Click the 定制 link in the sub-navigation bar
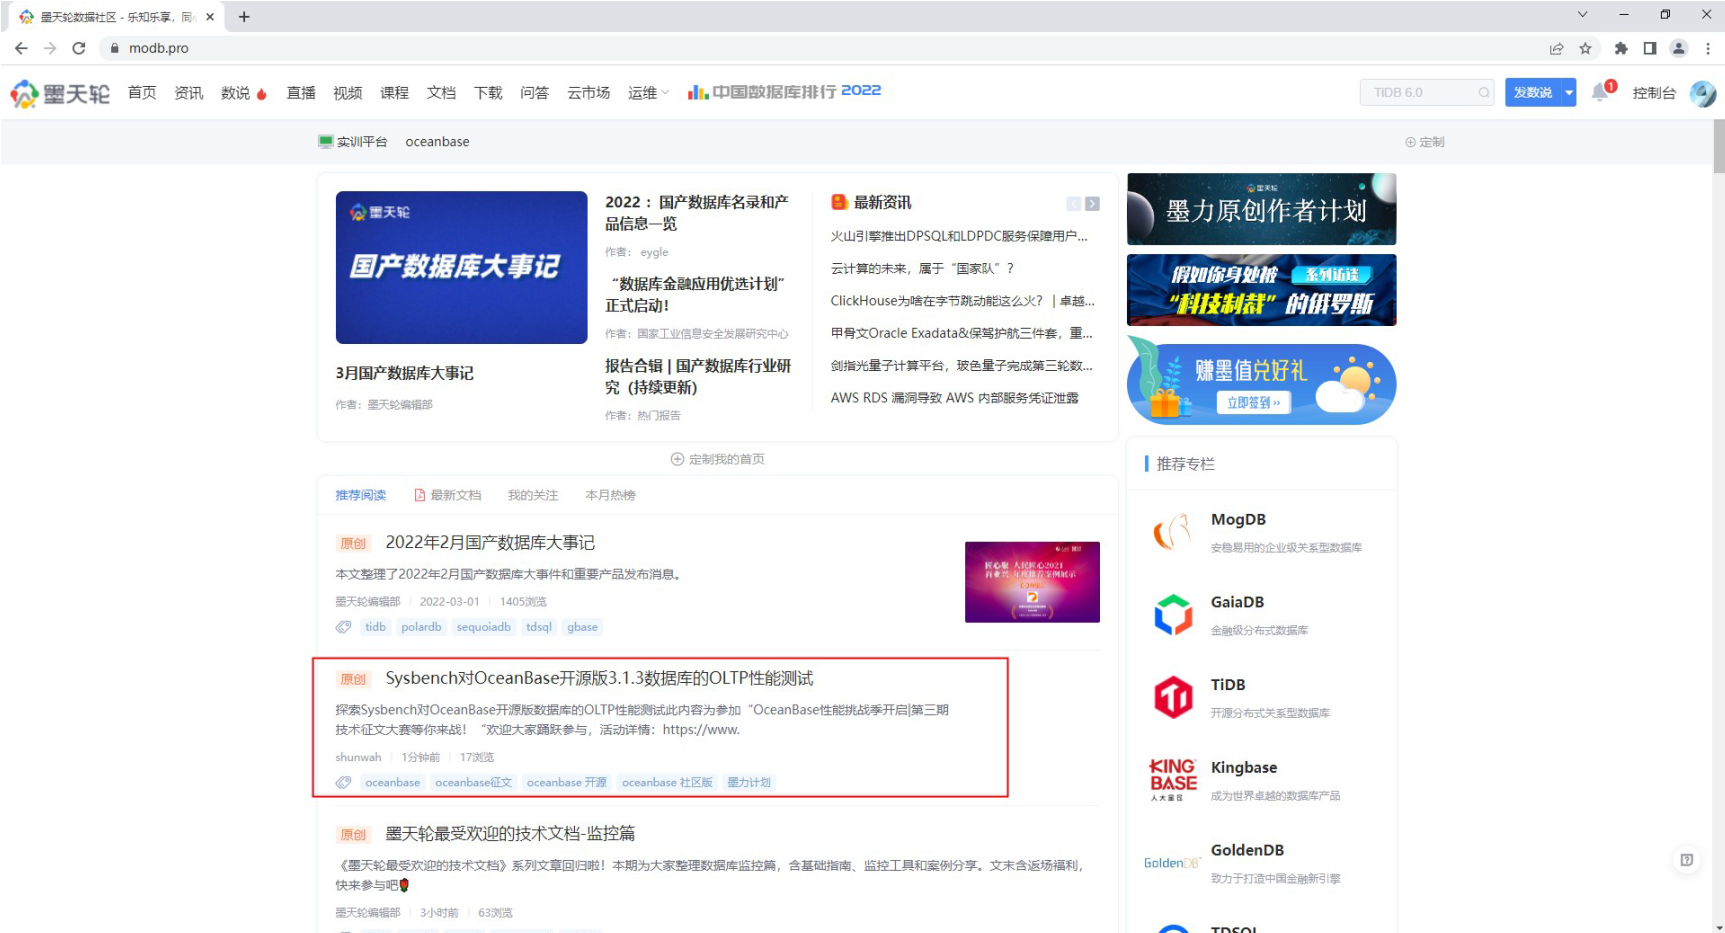Screen dimensions: 1725x933 click(x=1425, y=142)
